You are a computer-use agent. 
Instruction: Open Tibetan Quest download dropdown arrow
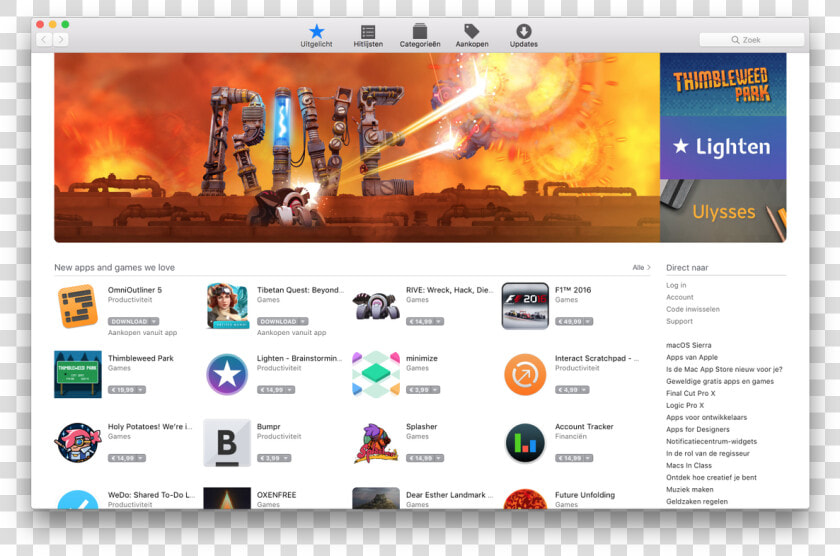pyautogui.click(x=303, y=321)
